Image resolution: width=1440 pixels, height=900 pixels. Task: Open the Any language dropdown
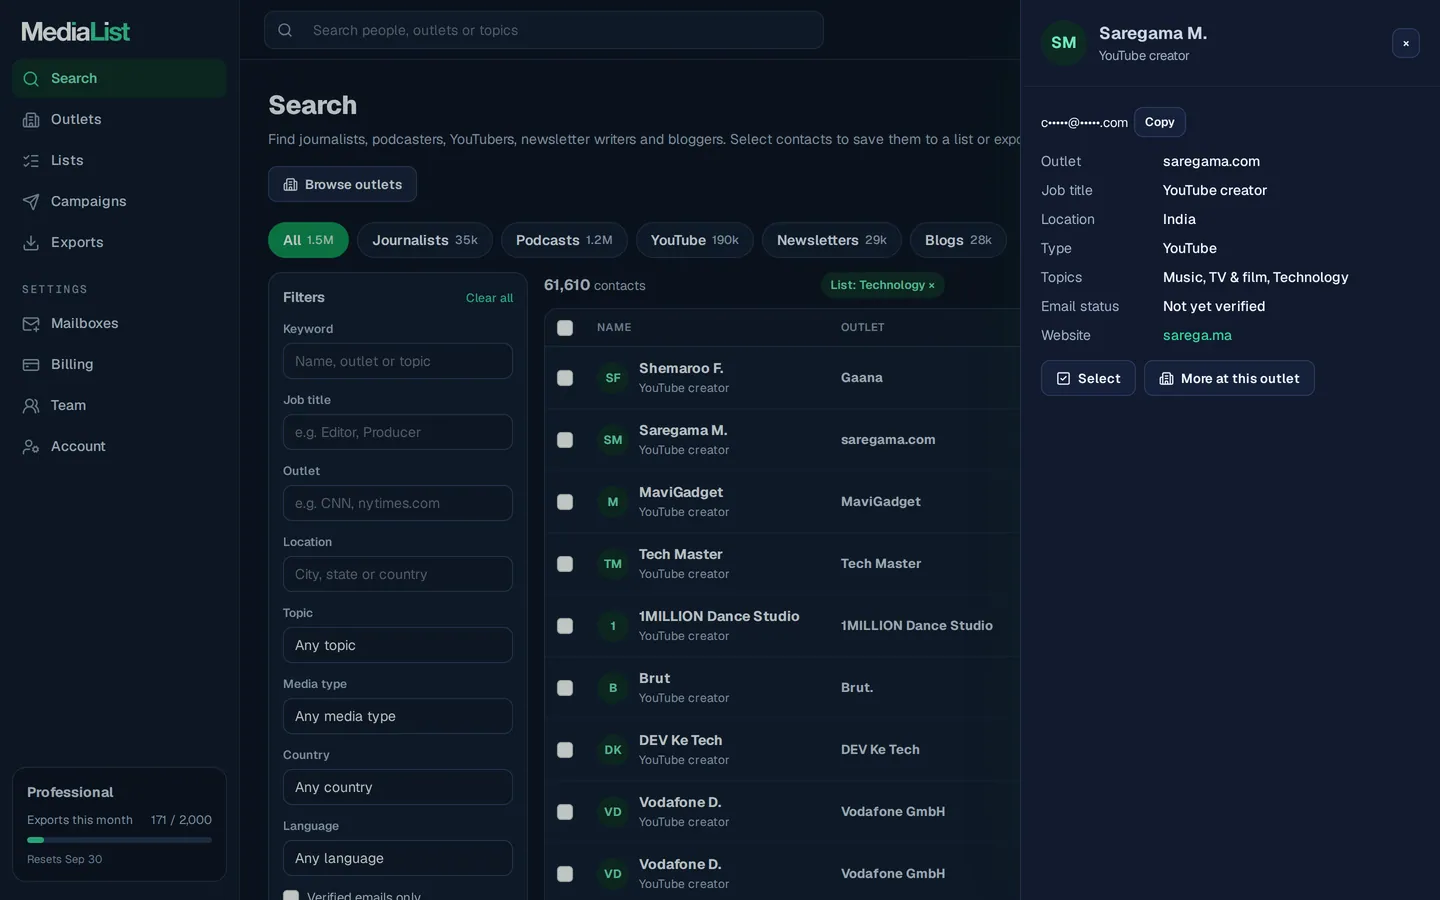(398, 858)
